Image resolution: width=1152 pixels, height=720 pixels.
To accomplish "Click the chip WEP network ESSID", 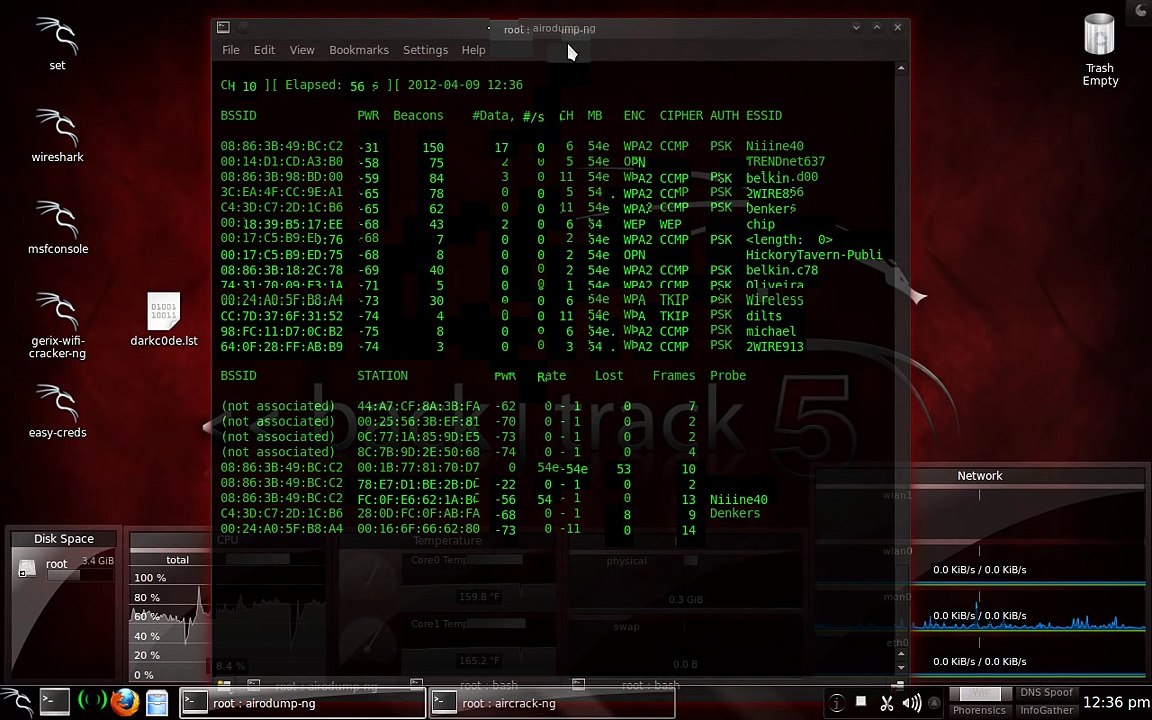I will point(760,224).
